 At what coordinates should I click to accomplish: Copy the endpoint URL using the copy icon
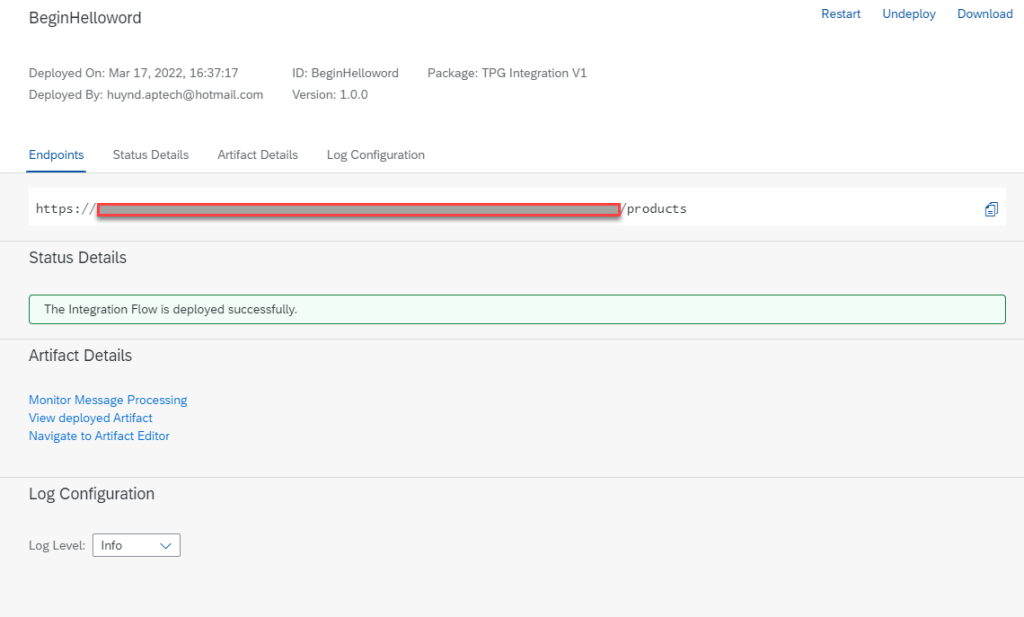(x=991, y=209)
